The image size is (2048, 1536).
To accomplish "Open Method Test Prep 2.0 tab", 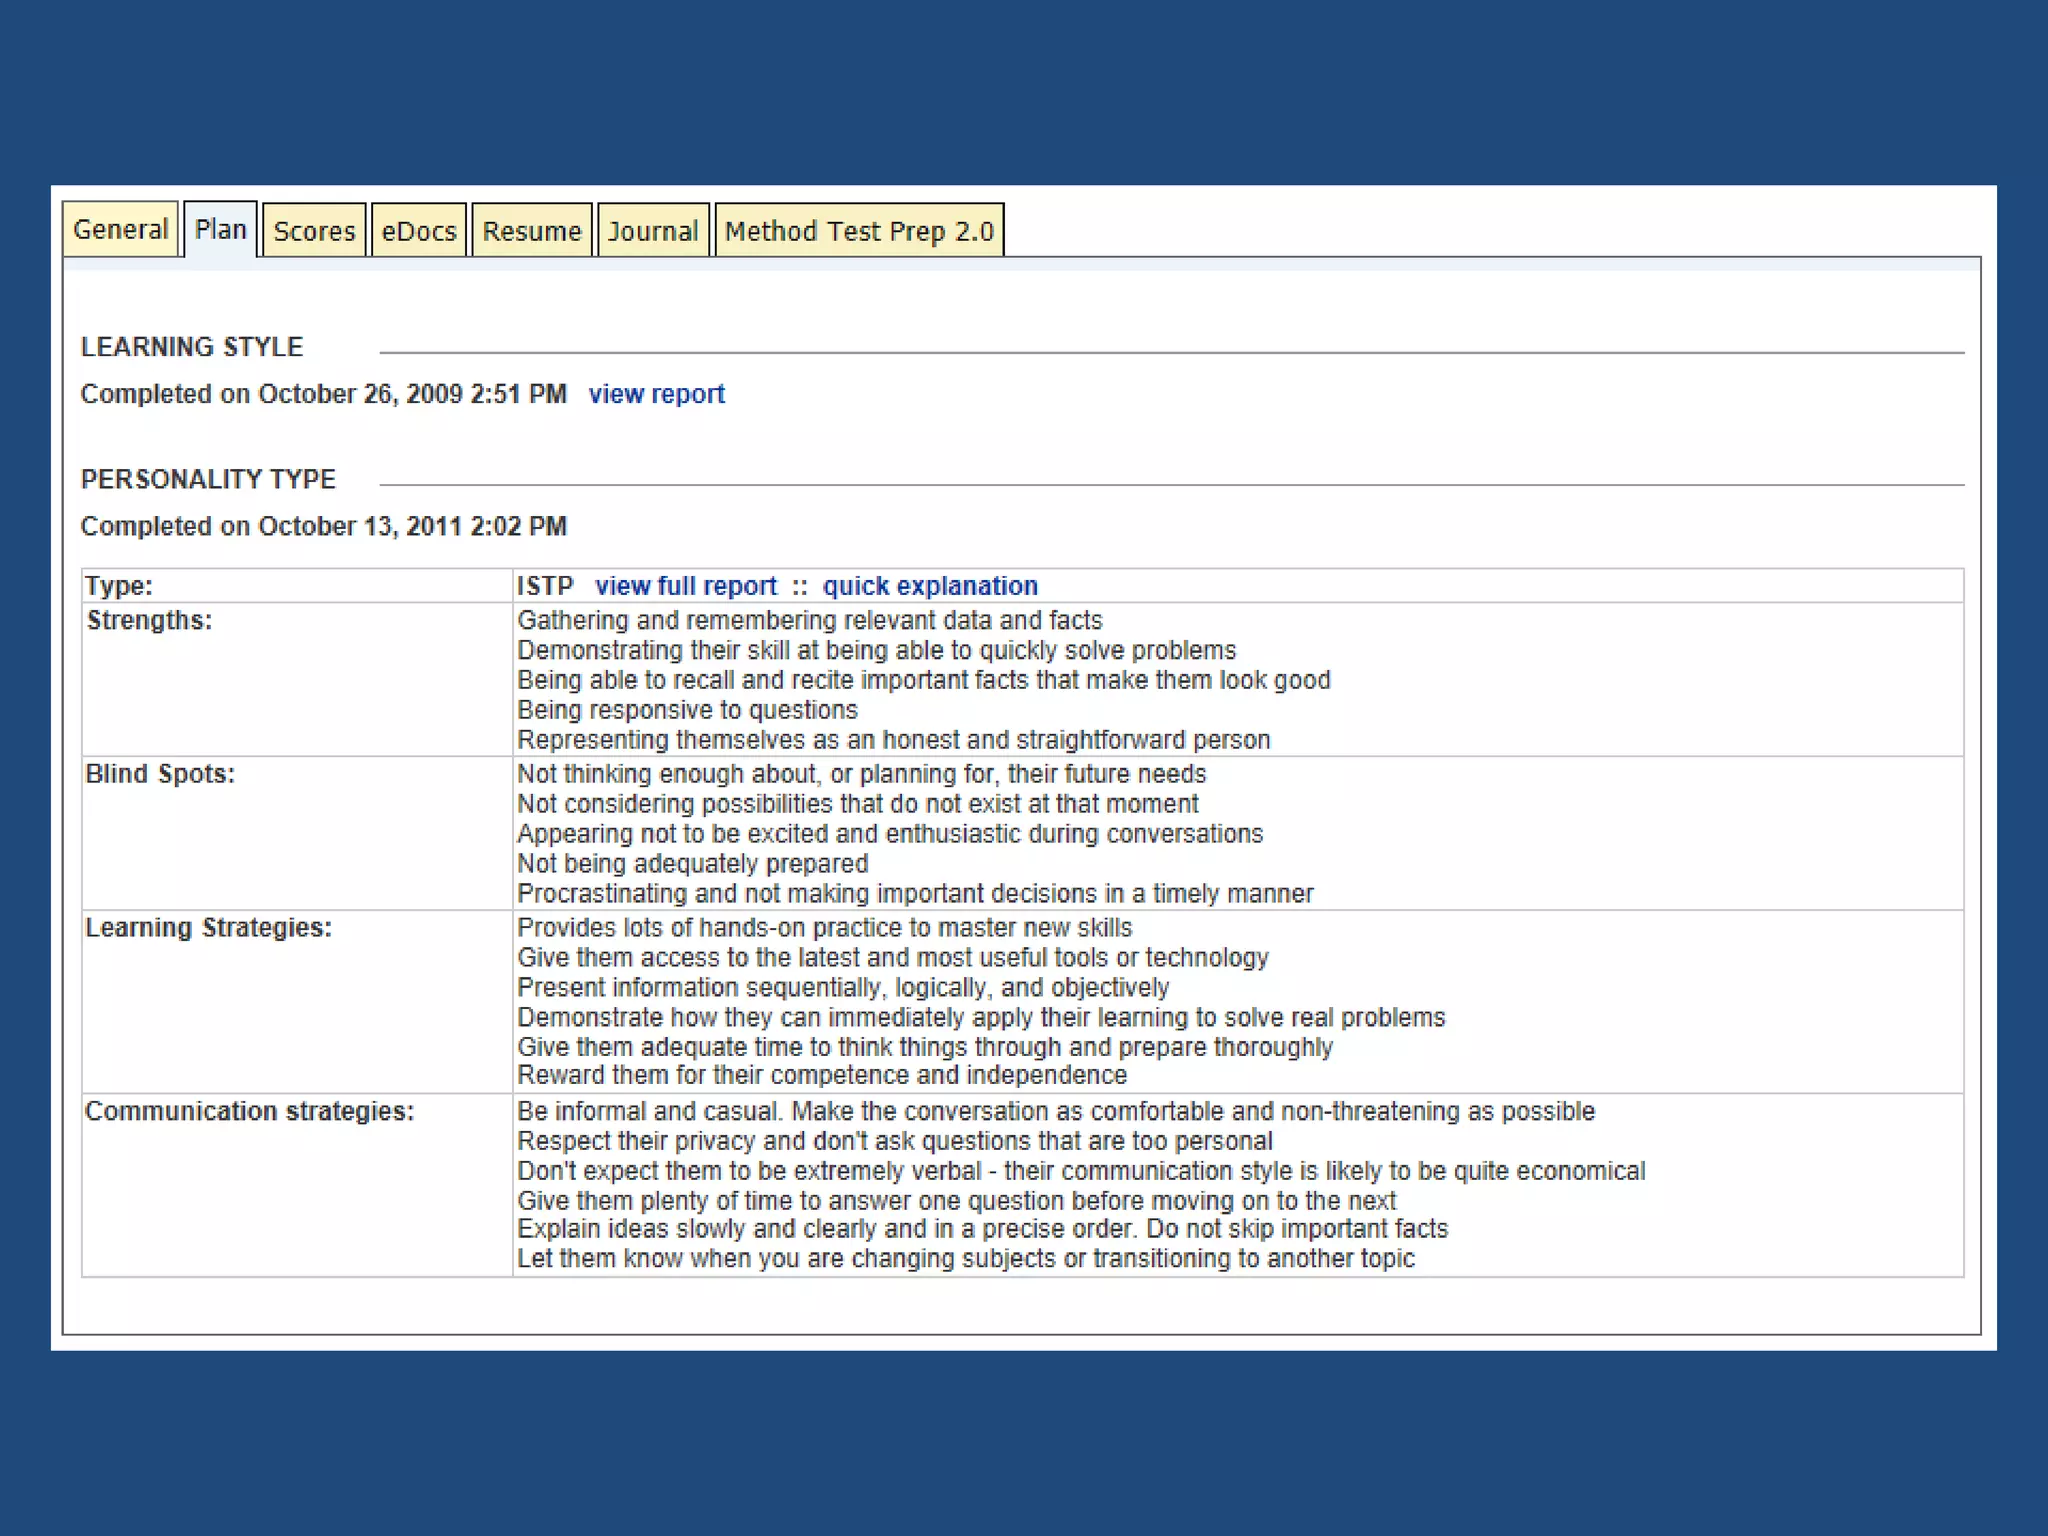I will pos(859,231).
